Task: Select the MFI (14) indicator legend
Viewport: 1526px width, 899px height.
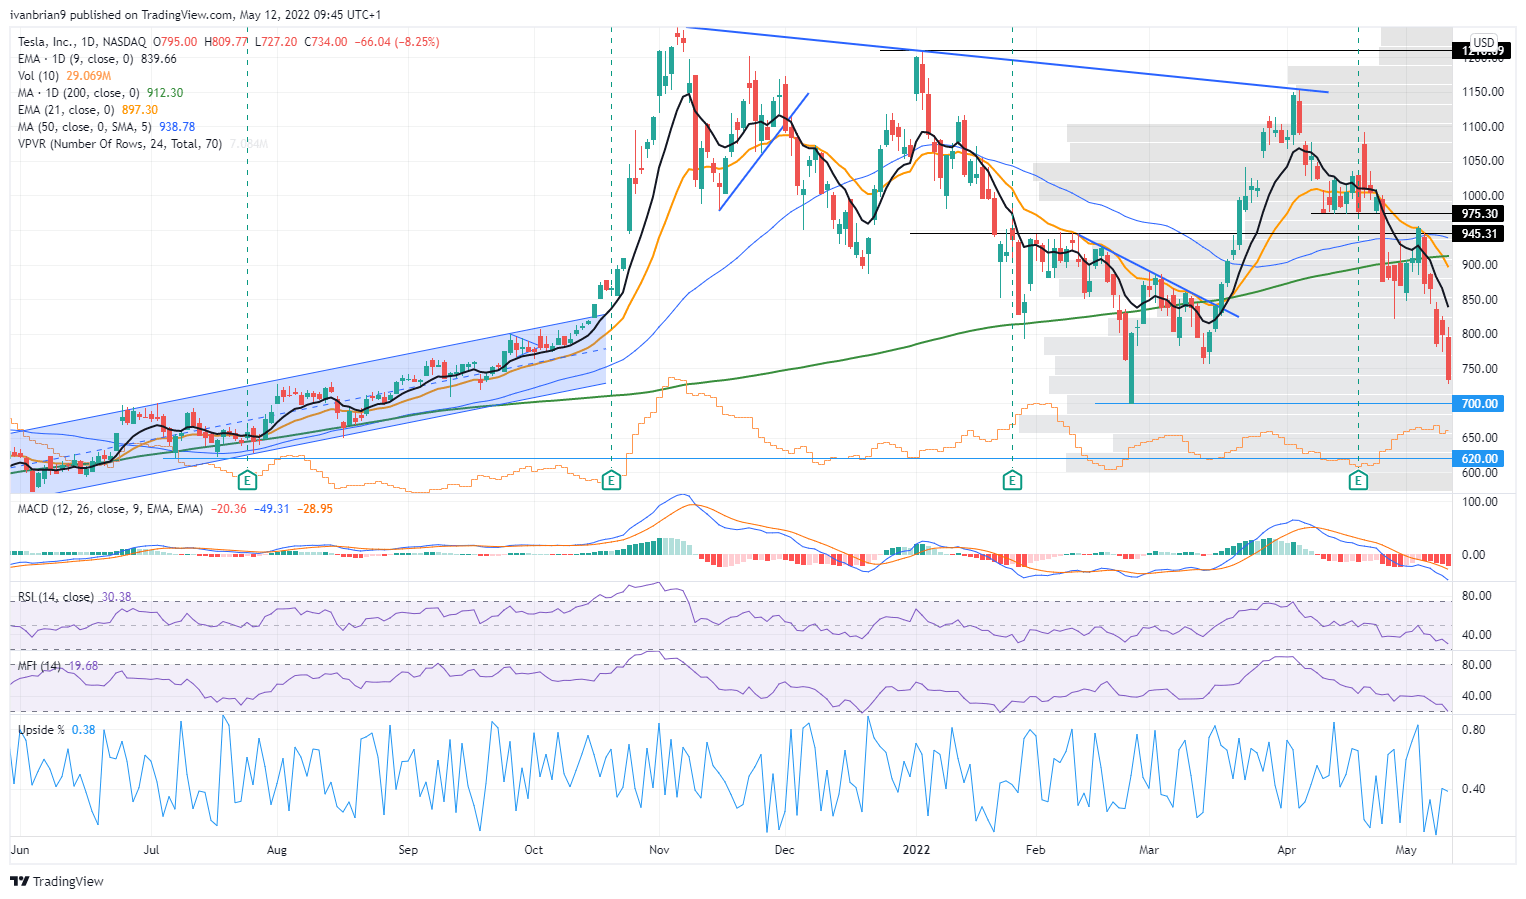Action: click(39, 666)
